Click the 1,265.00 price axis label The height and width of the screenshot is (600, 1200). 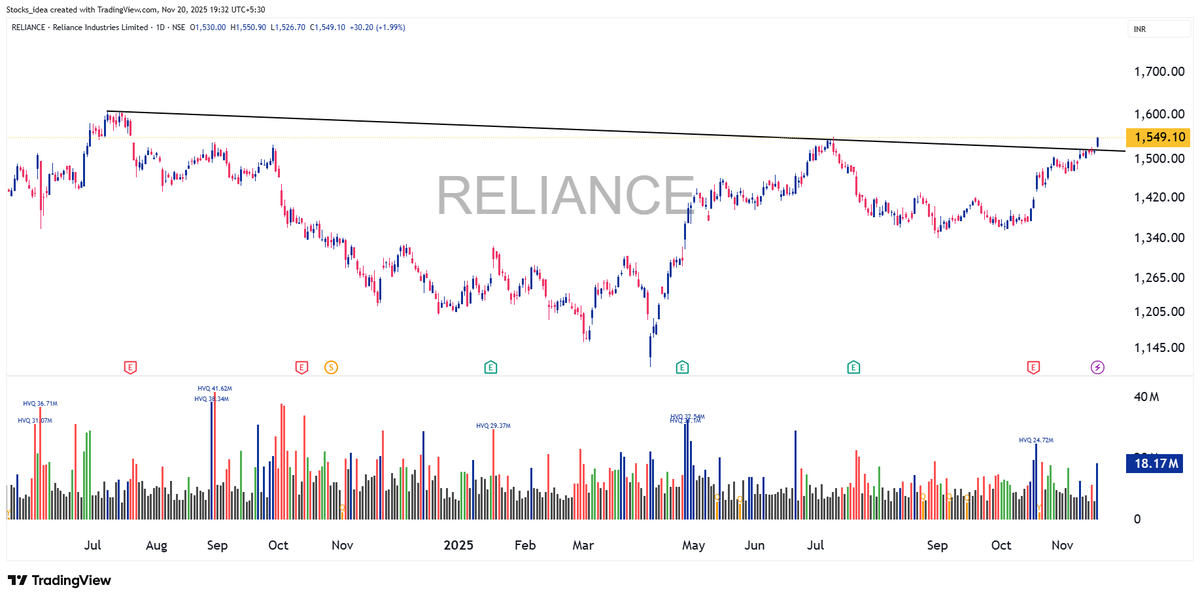coord(1161,277)
